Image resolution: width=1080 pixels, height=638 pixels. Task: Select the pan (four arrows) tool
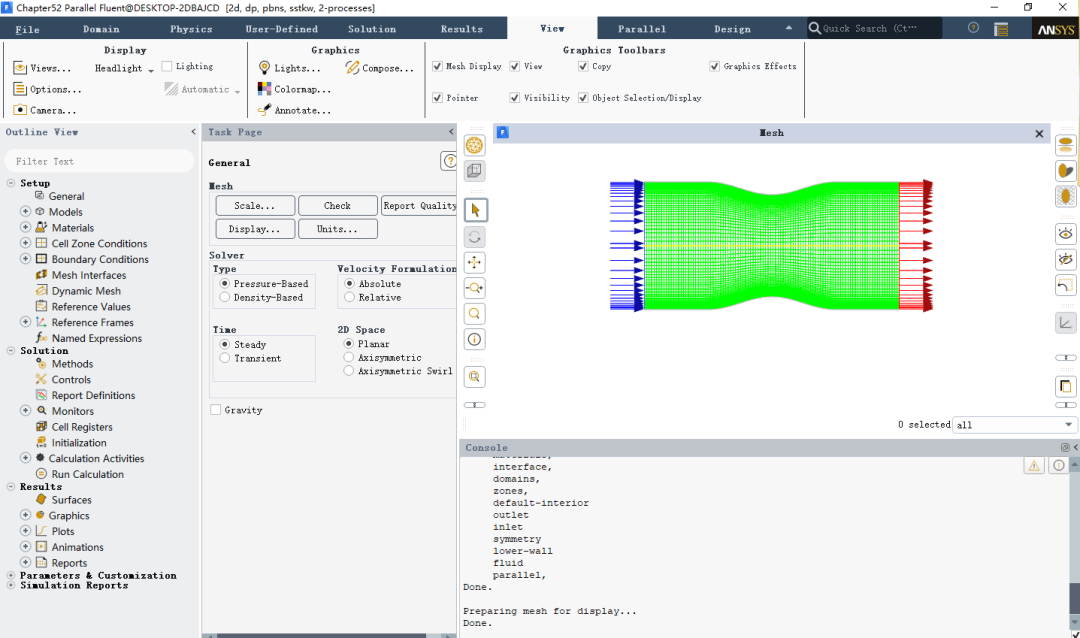475,263
